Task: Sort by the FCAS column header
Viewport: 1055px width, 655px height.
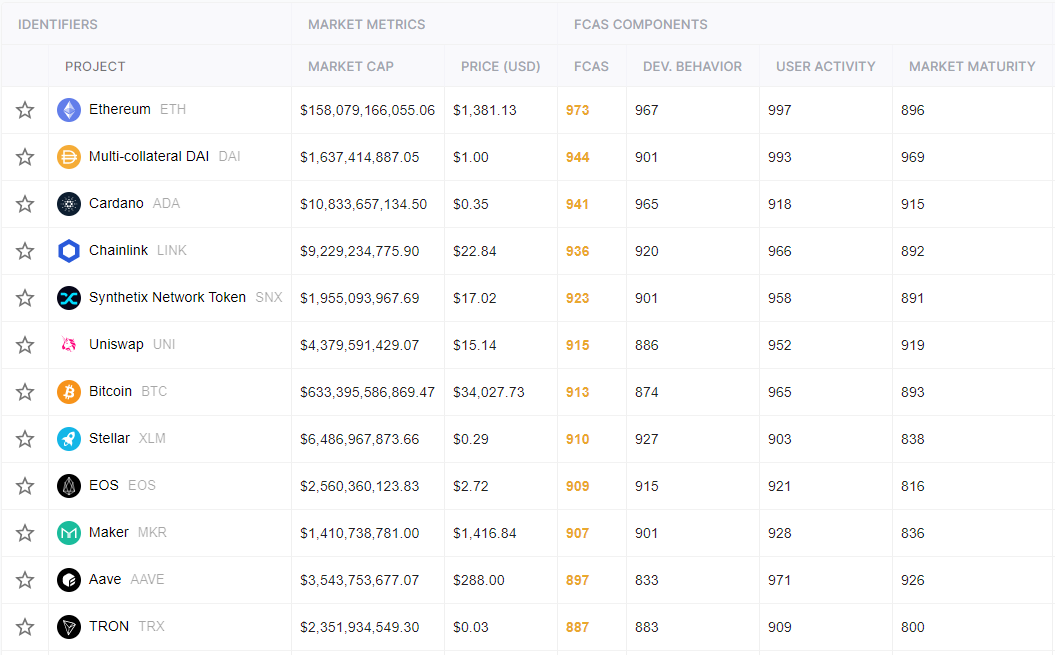Action: coord(591,67)
